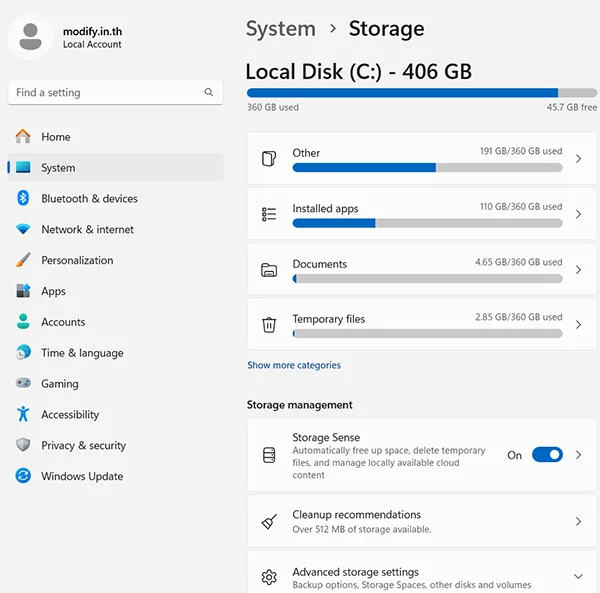Click the Accessibility figure icon
This screenshot has height=593, width=600.
23,414
